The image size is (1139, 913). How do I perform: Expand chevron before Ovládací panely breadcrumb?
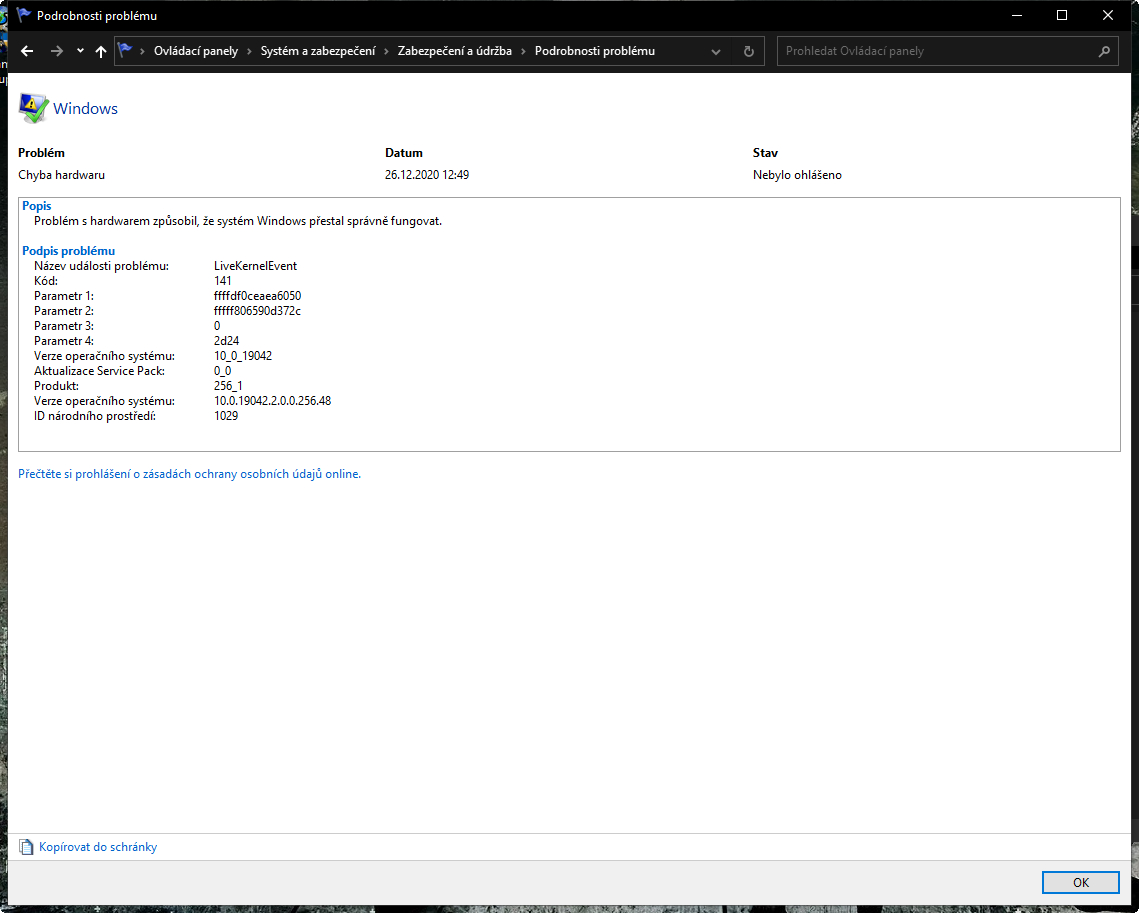[142, 51]
